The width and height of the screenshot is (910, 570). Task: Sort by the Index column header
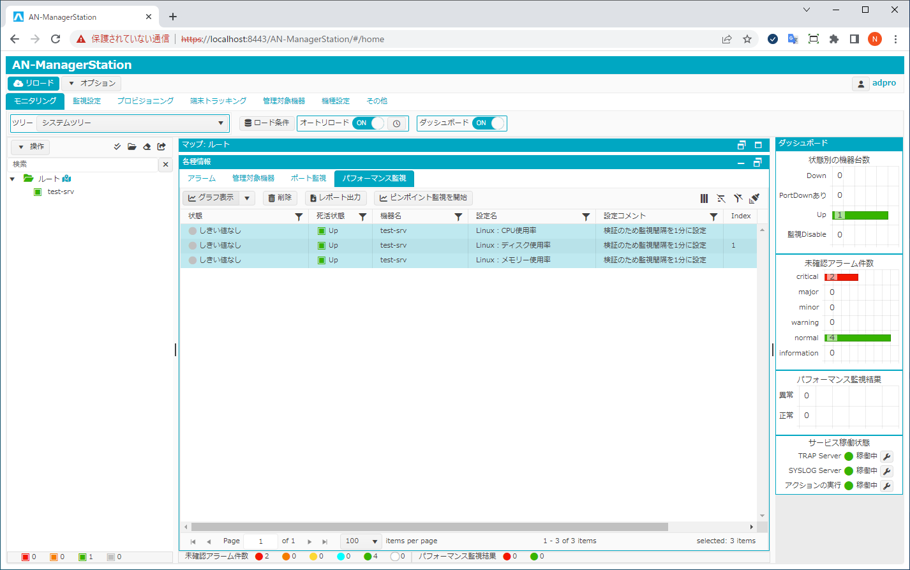click(741, 216)
